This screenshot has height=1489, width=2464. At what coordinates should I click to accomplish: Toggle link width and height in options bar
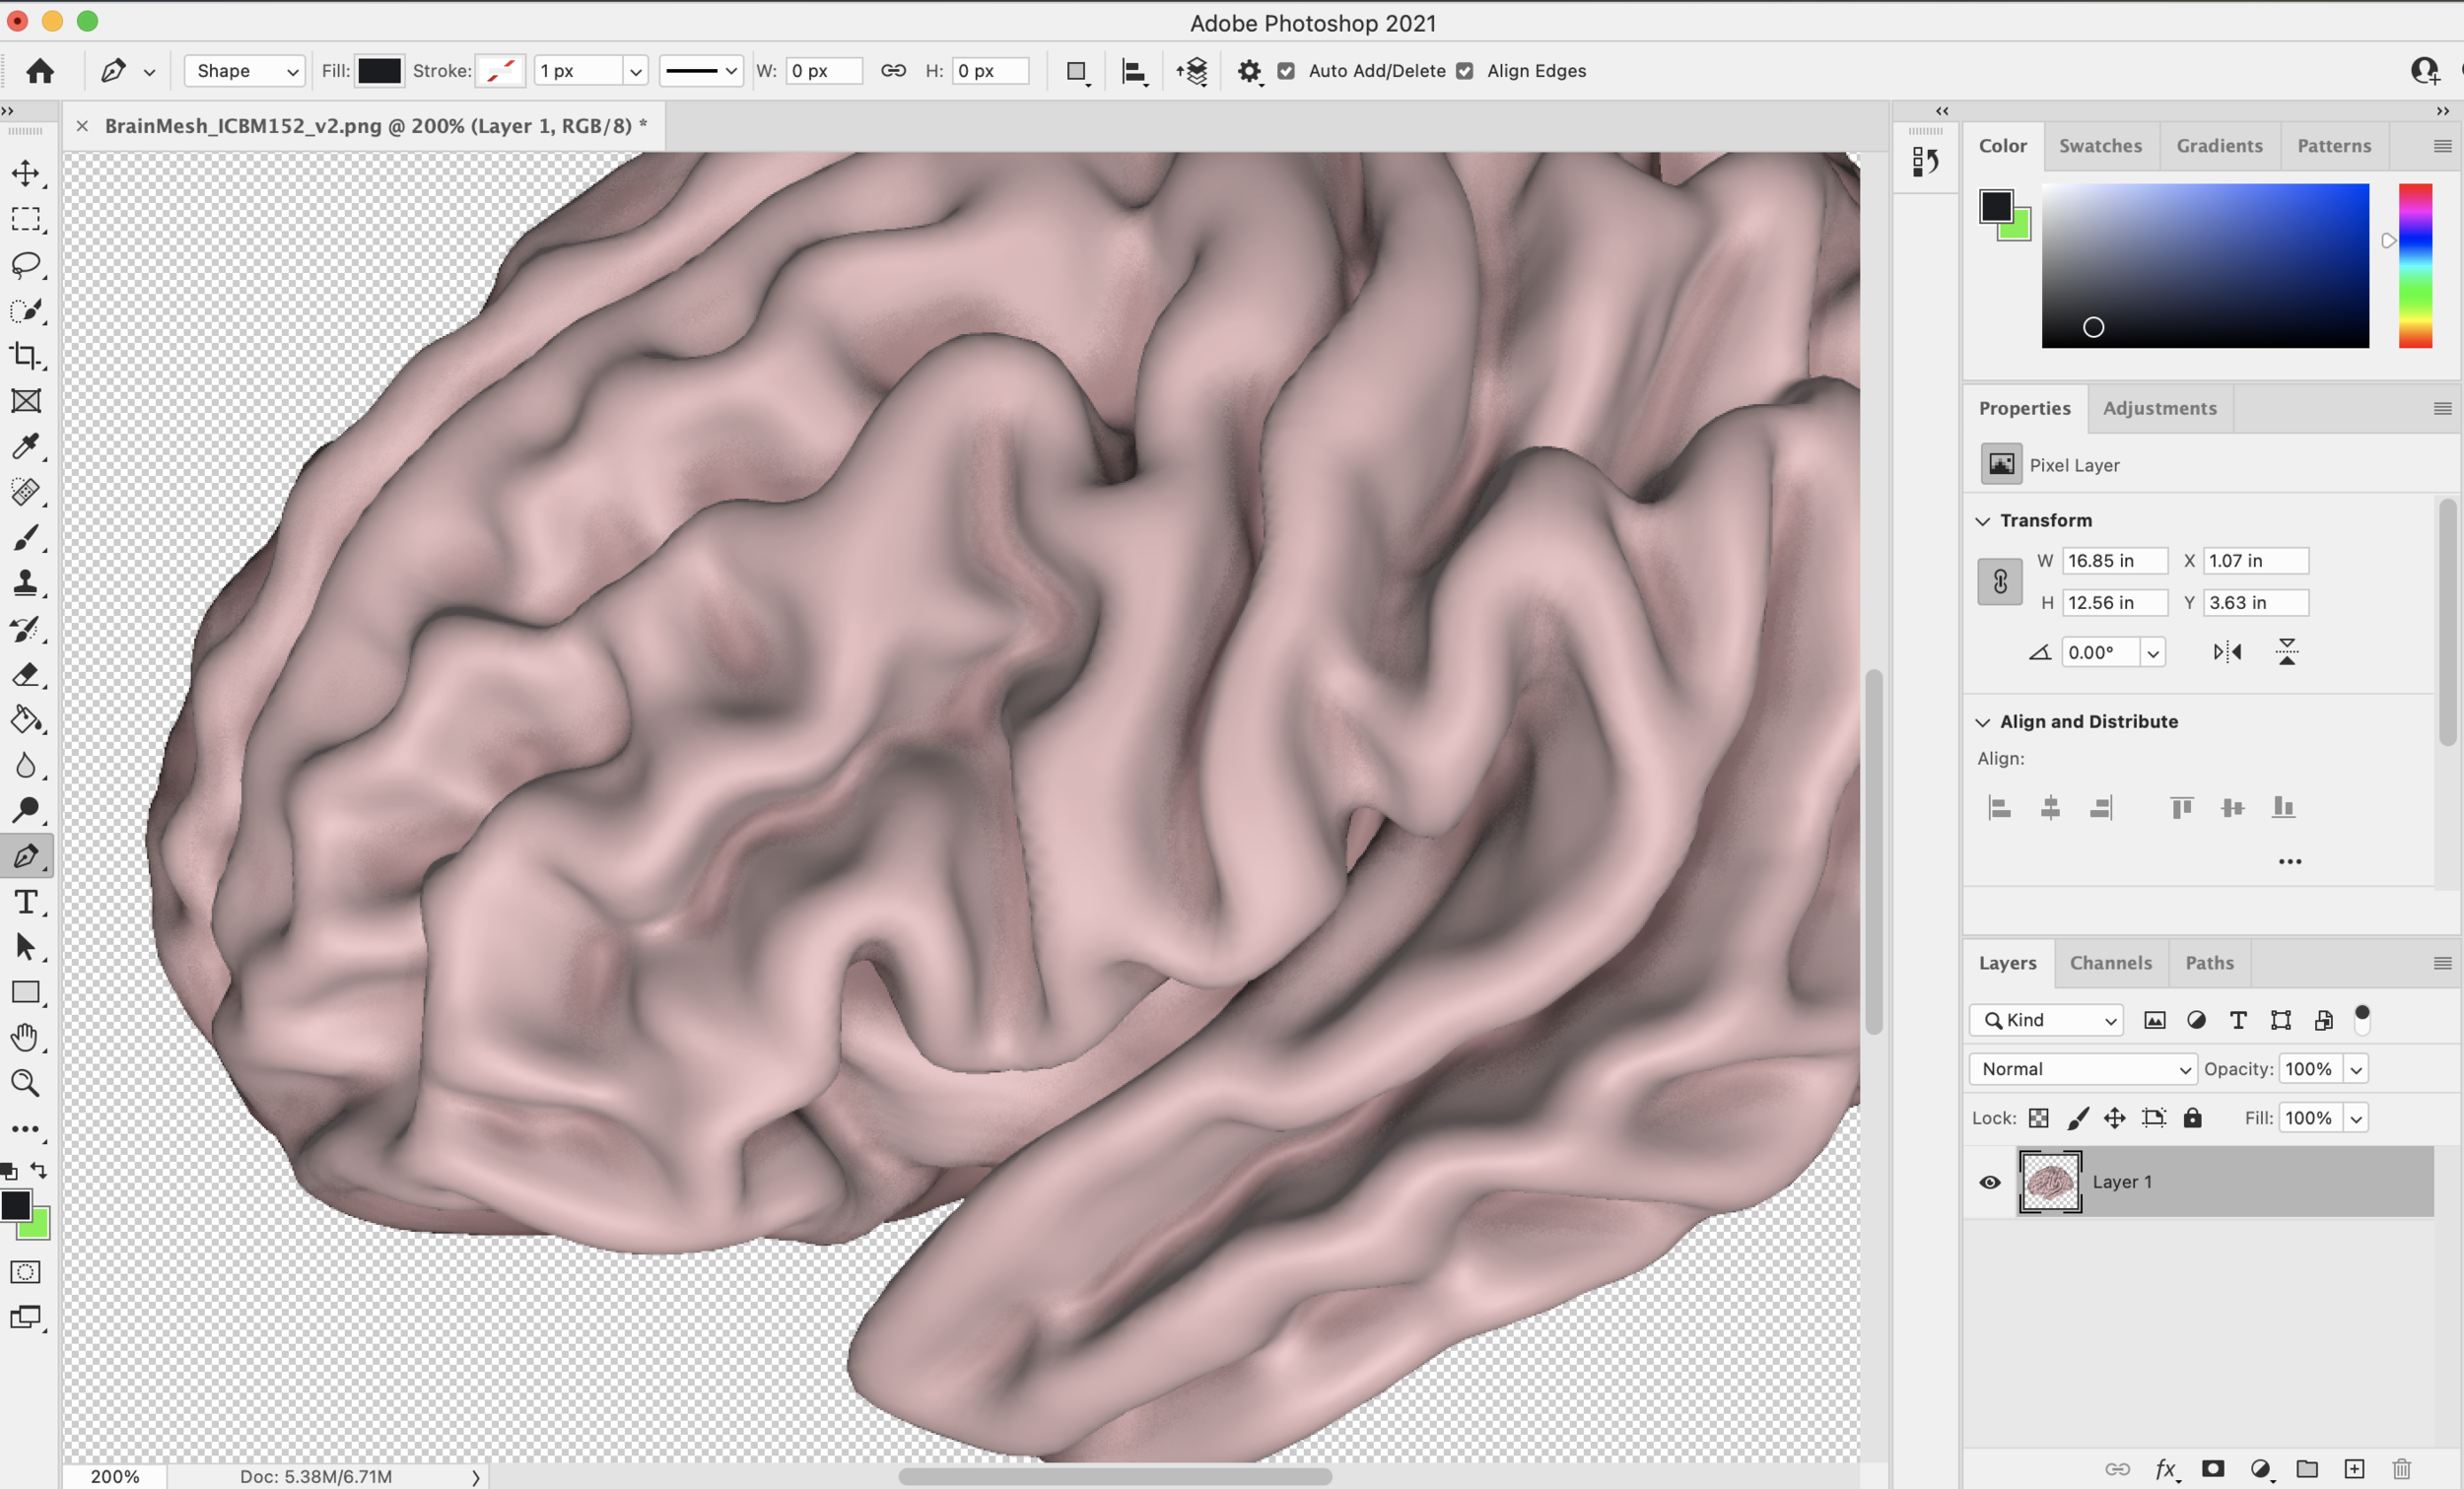[893, 71]
